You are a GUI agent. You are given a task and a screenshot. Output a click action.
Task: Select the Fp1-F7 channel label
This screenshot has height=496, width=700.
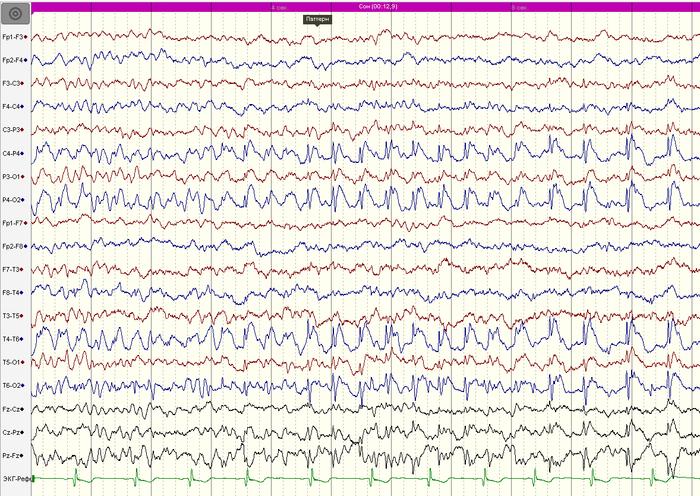pyautogui.click(x=13, y=222)
